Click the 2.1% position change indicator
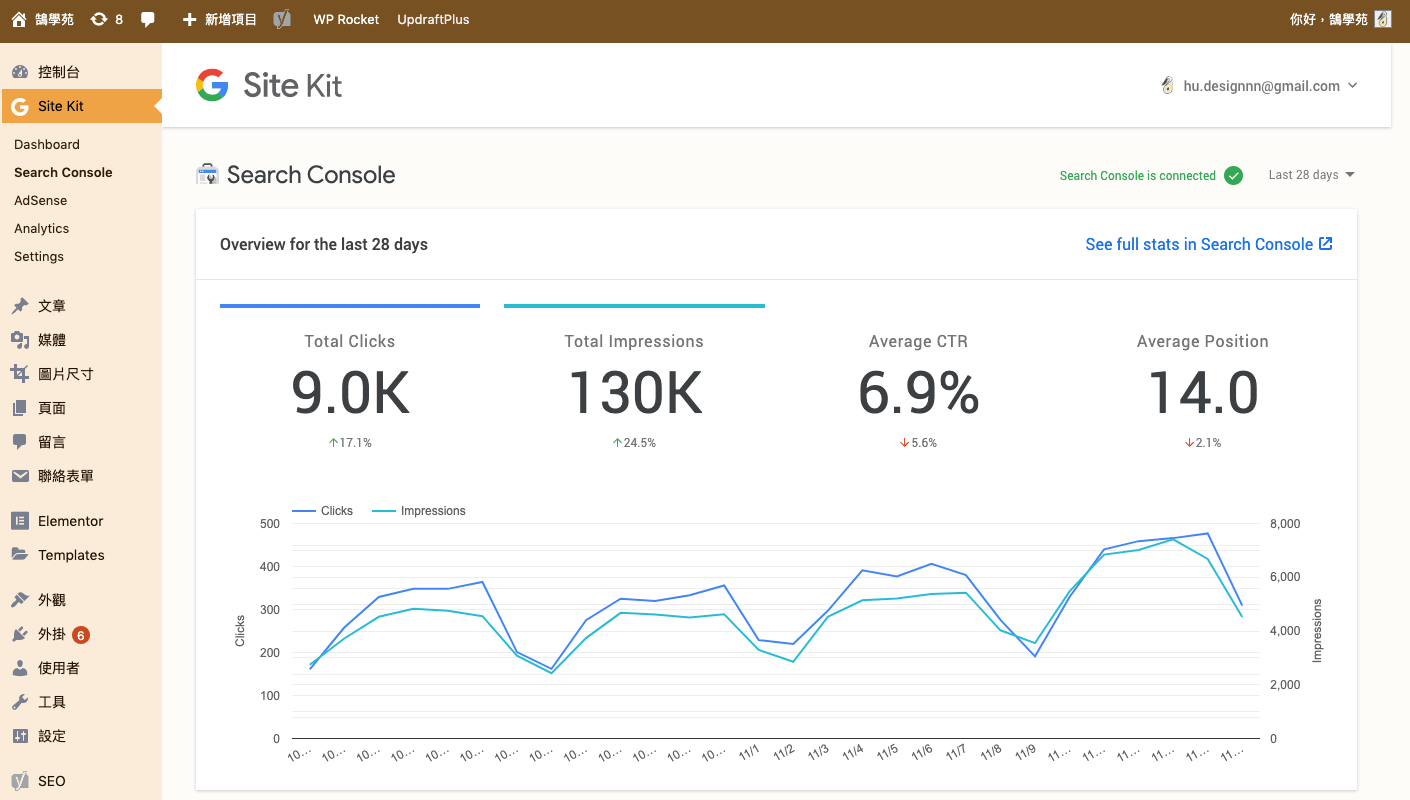The height and width of the screenshot is (800, 1410). 1203,443
